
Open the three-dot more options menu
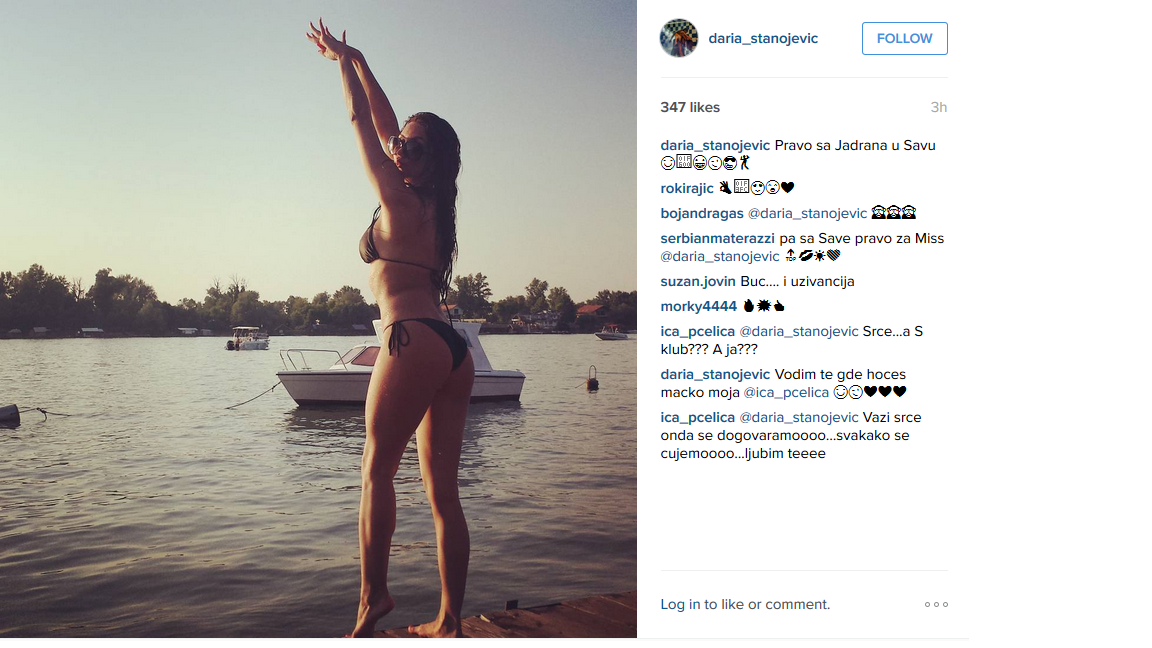(936, 605)
